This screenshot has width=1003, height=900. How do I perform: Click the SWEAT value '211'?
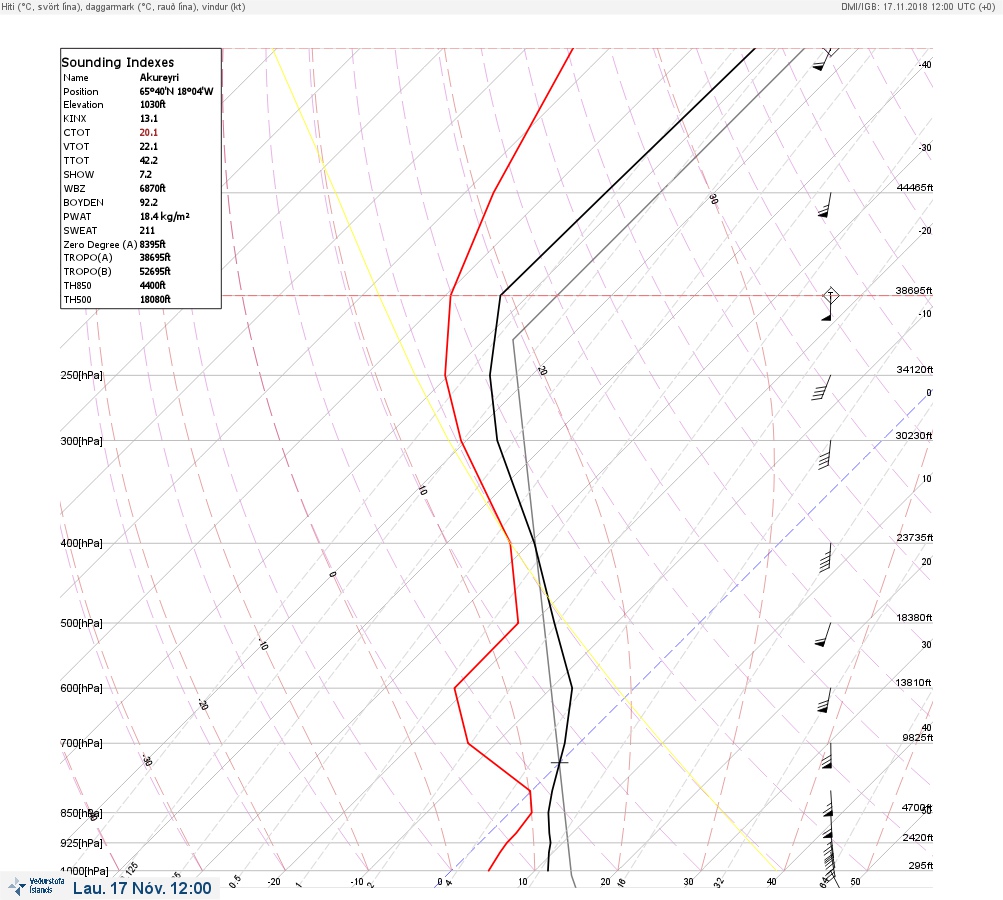click(147, 230)
